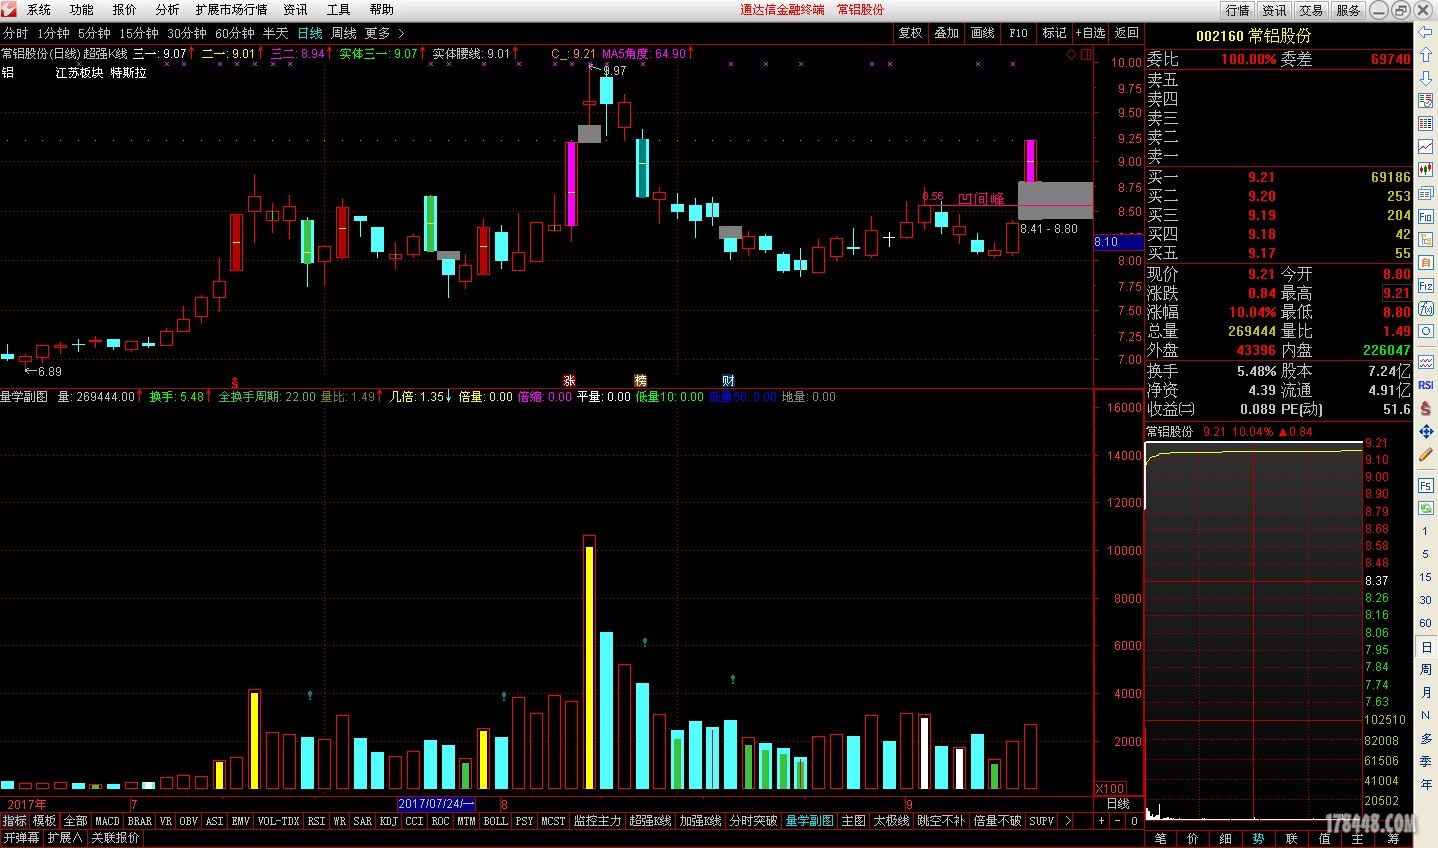The width and height of the screenshot is (1438, 848).
Task: Switch to 60-minute period in right sidebar
Action: pos(1425,623)
